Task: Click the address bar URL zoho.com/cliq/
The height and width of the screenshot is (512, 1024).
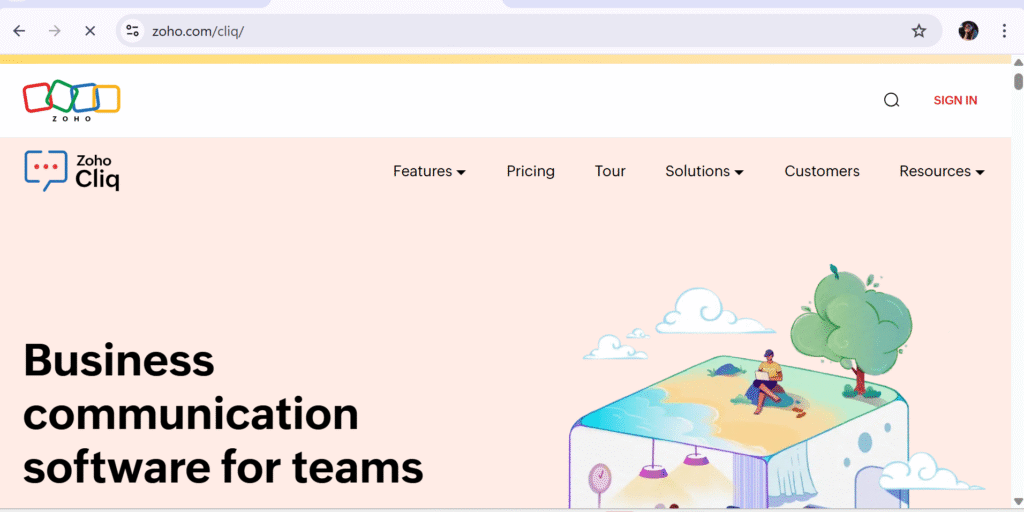Action: click(x=198, y=31)
